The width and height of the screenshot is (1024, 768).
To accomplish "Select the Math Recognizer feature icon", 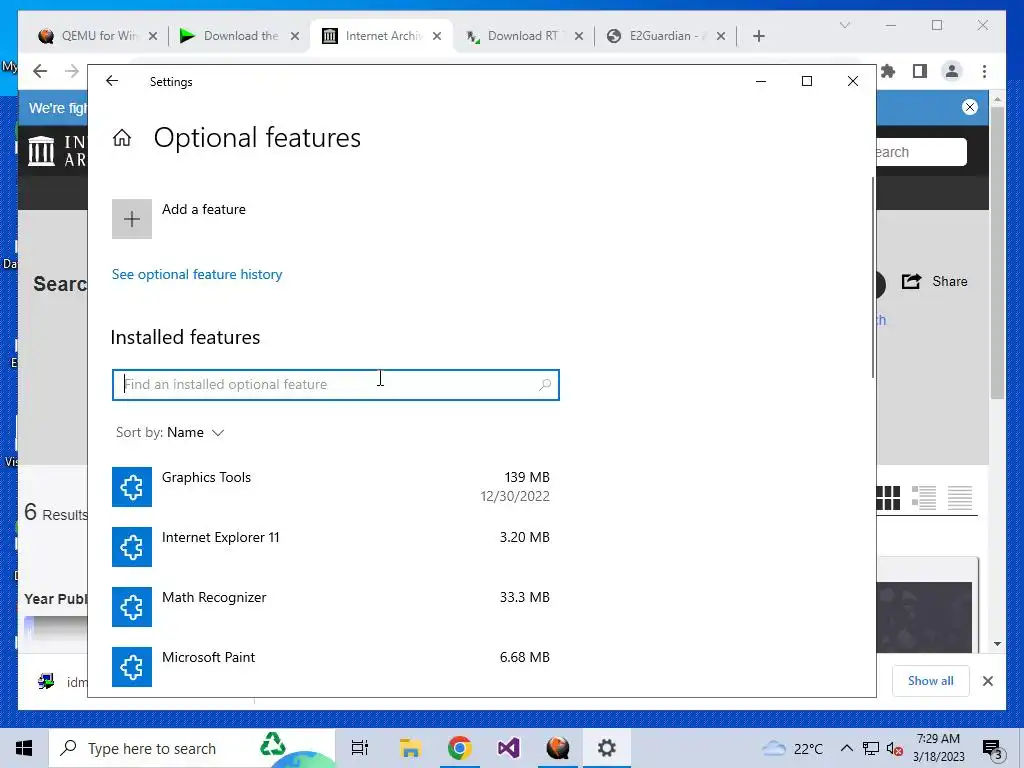I will pos(132,607).
